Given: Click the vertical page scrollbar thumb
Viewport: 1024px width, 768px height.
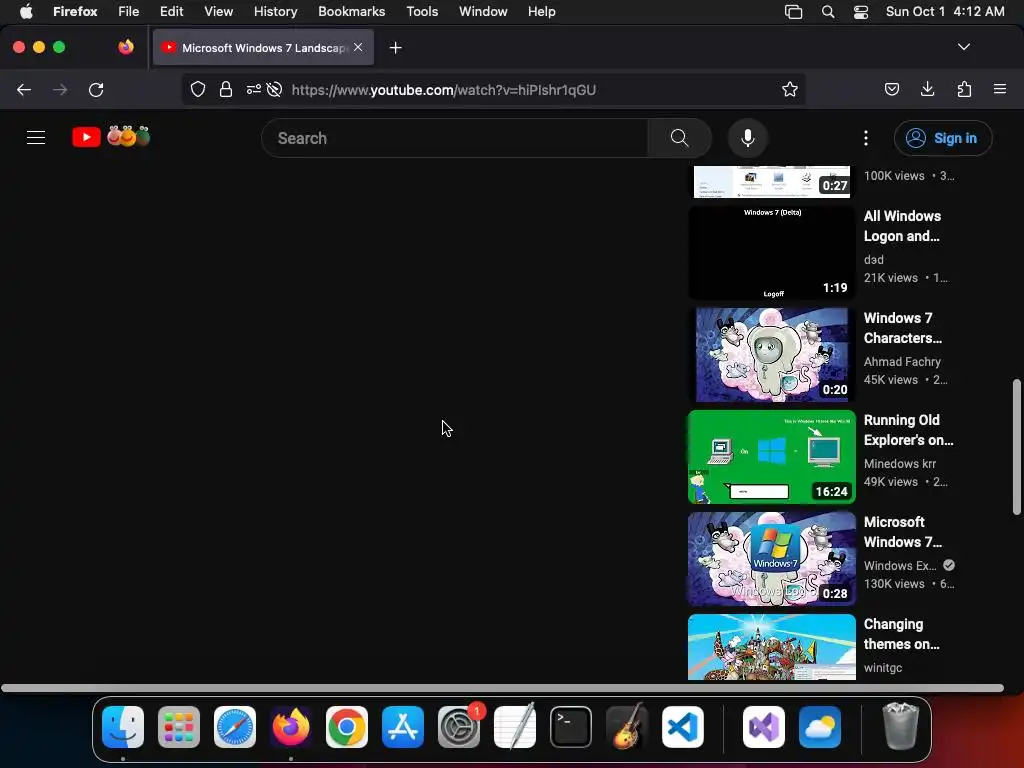Looking at the screenshot, I should pyautogui.click(x=1017, y=446).
